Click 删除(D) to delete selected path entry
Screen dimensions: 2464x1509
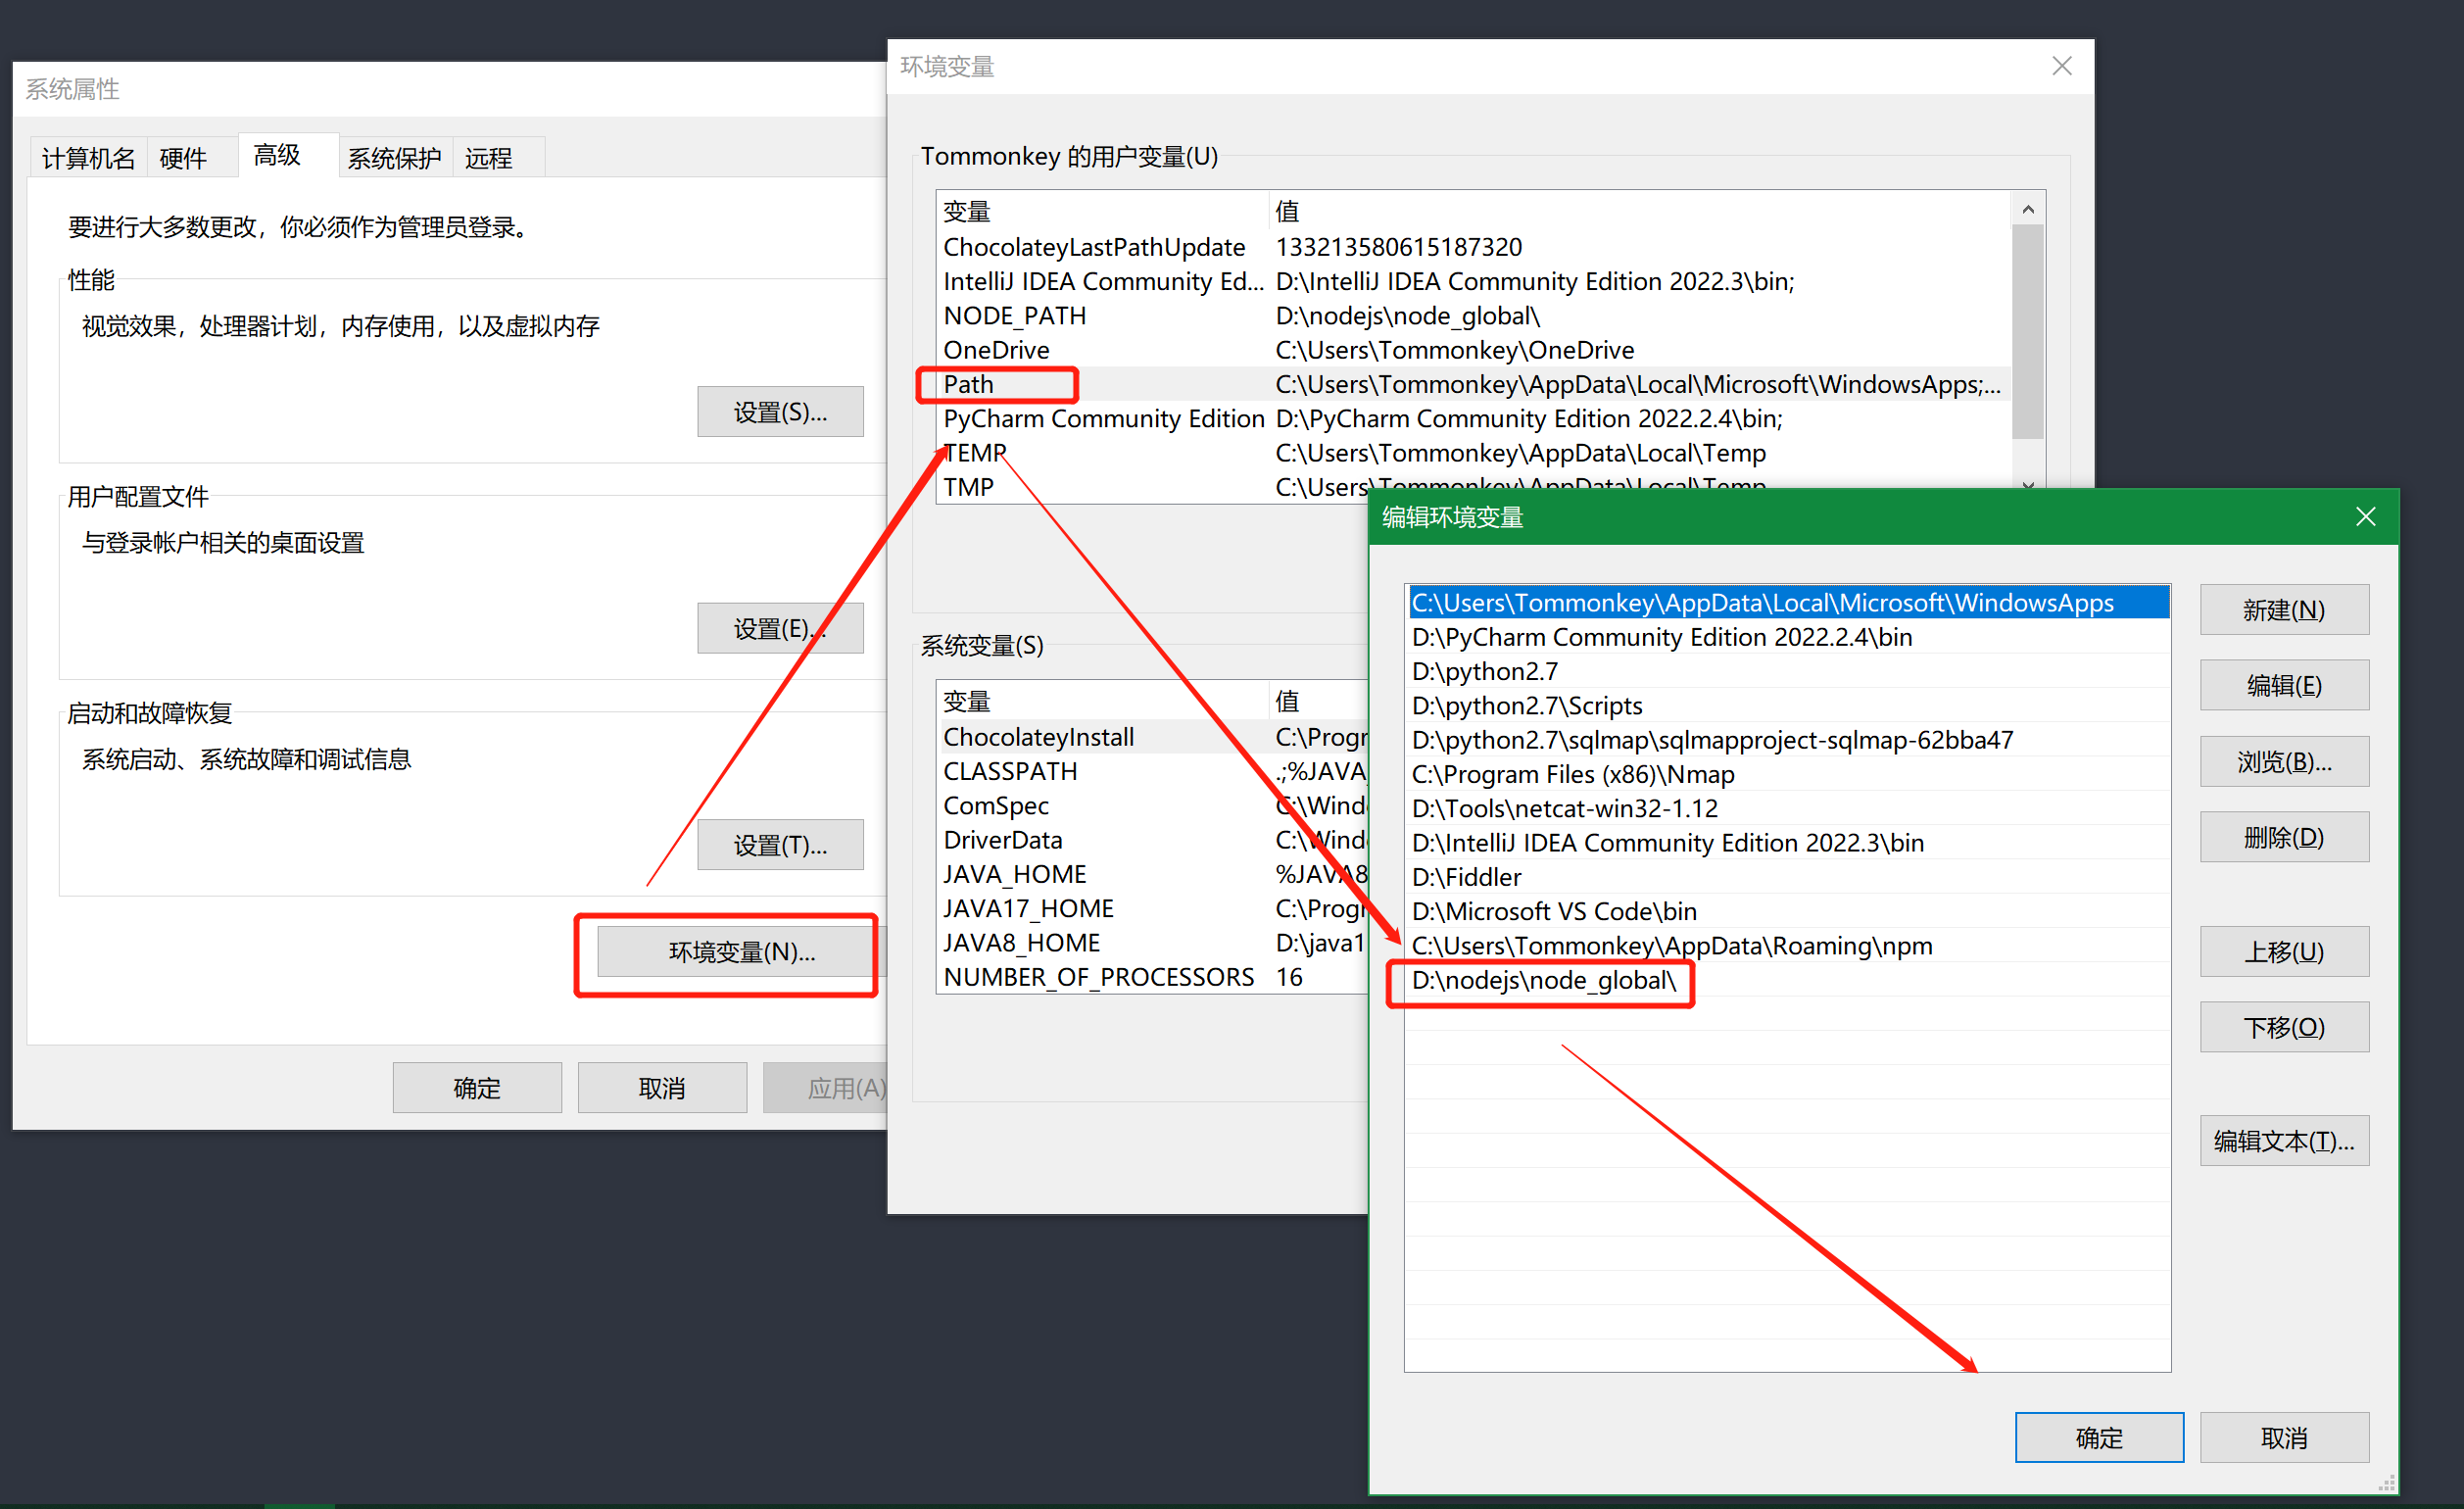pos(2278,838)
